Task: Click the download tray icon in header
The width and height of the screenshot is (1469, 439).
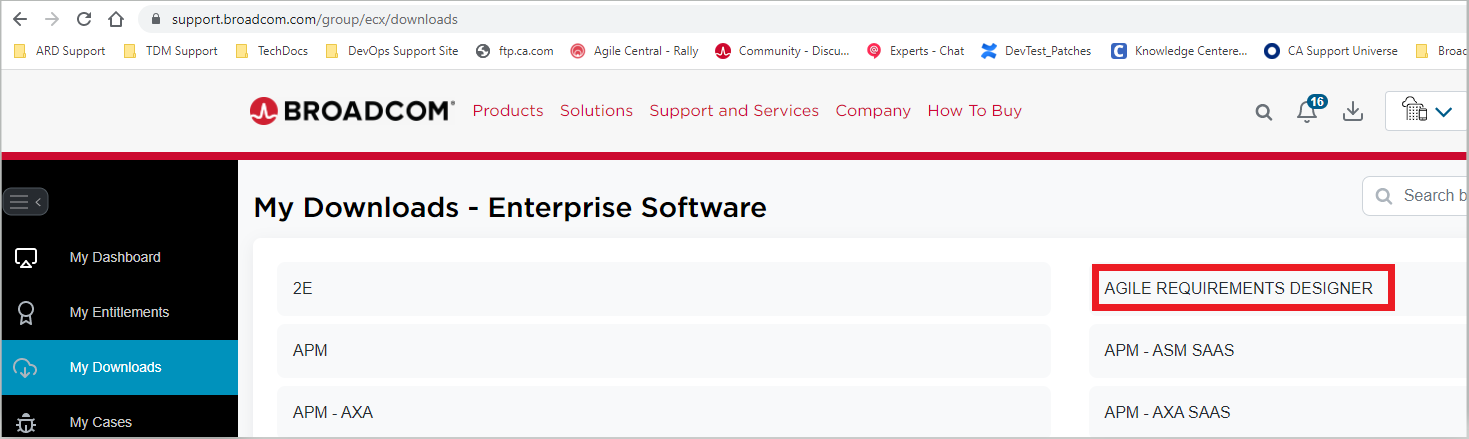Action: coord(1353,111)
